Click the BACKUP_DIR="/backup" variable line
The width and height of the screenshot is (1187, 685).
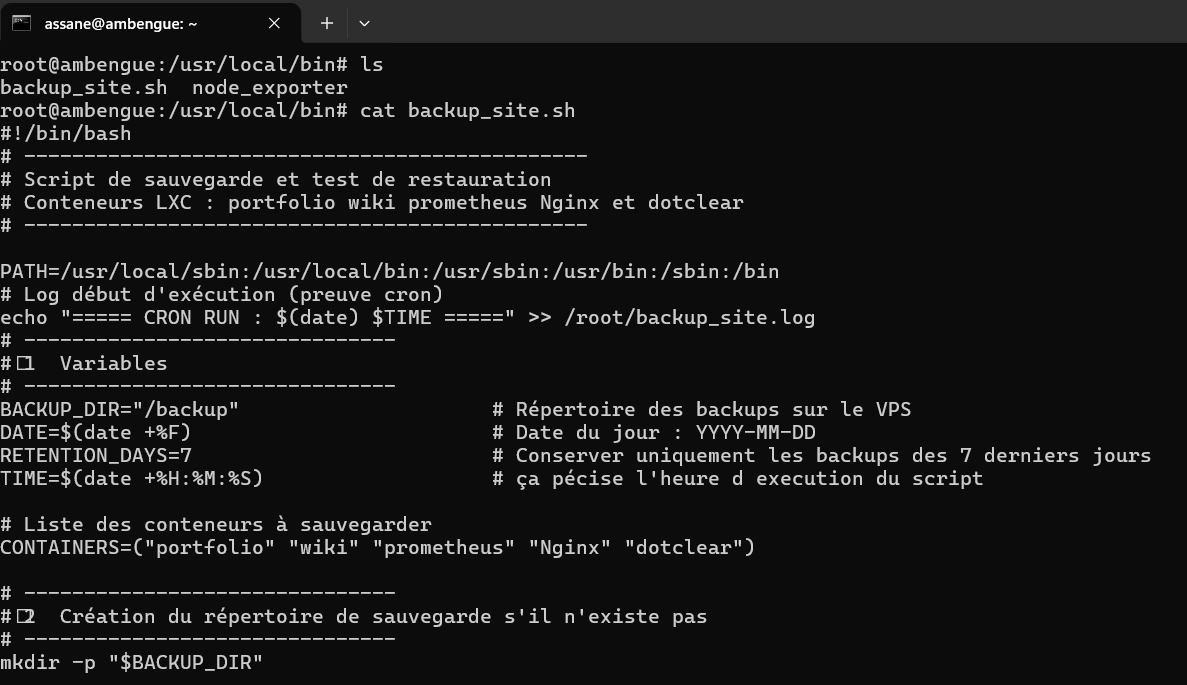[120, 409]
